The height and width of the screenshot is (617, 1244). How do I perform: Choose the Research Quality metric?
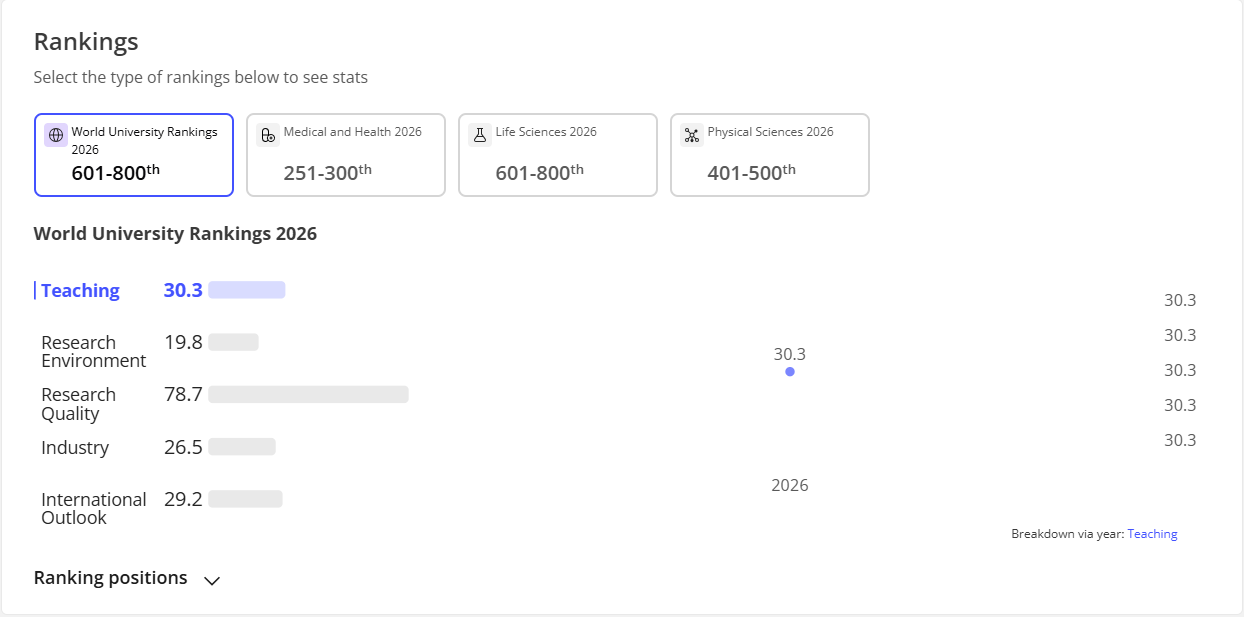[x=78, y=404]
